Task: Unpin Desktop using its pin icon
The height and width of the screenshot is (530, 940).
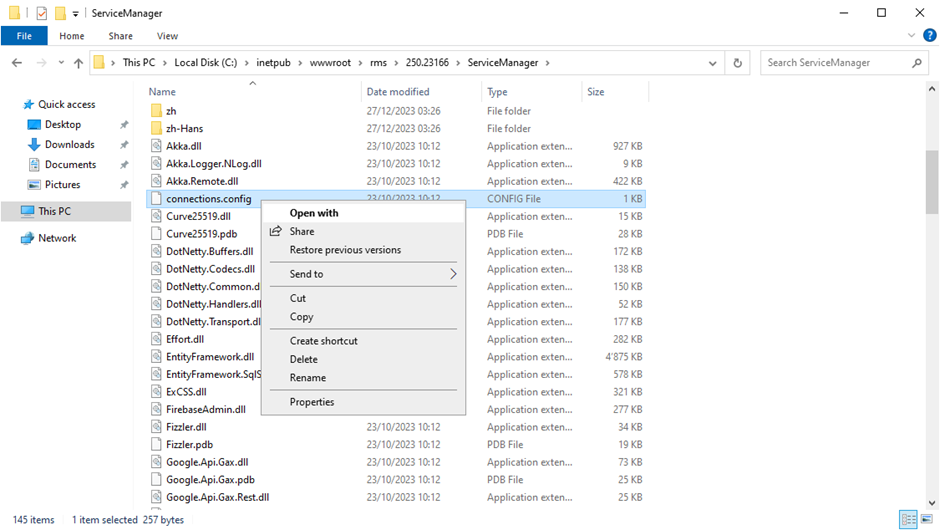Action: [124, 125]
